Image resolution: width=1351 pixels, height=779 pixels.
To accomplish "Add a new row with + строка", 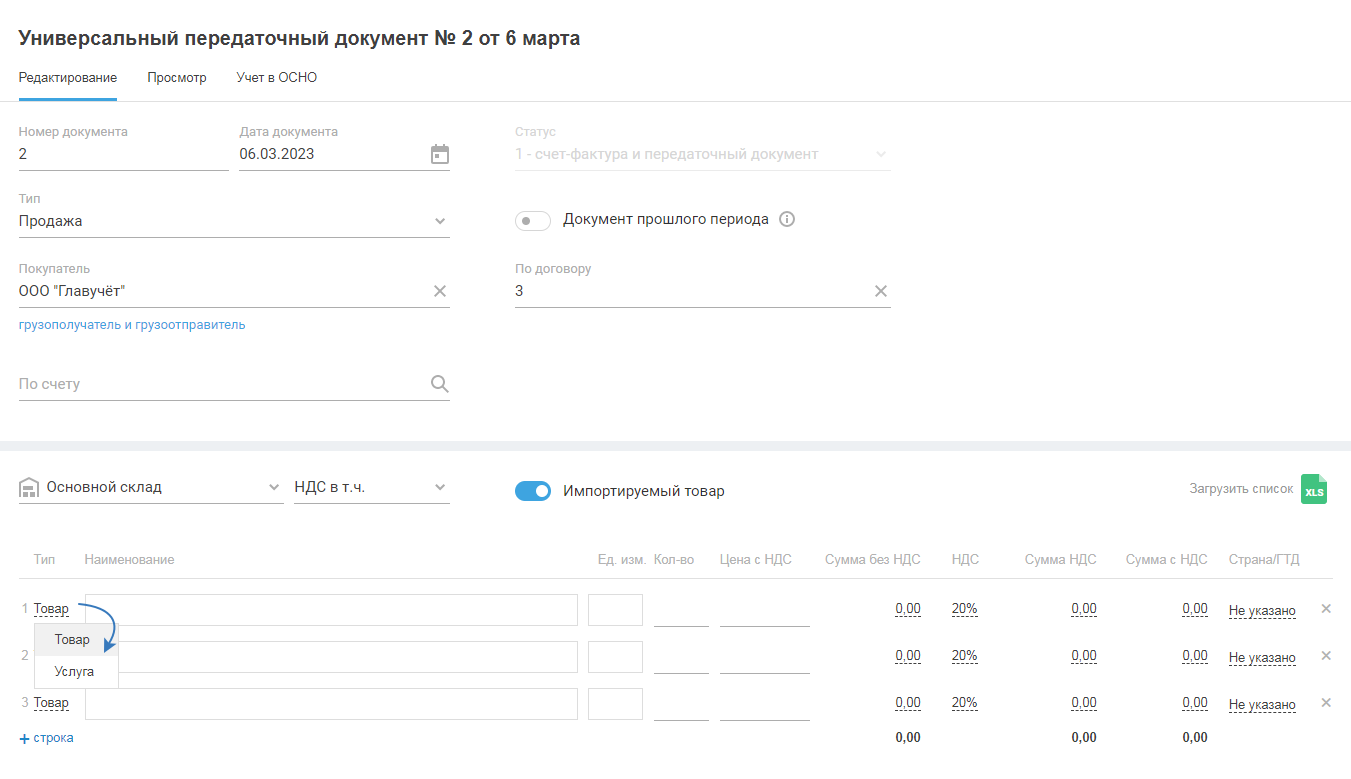I will tap(46, 738).
